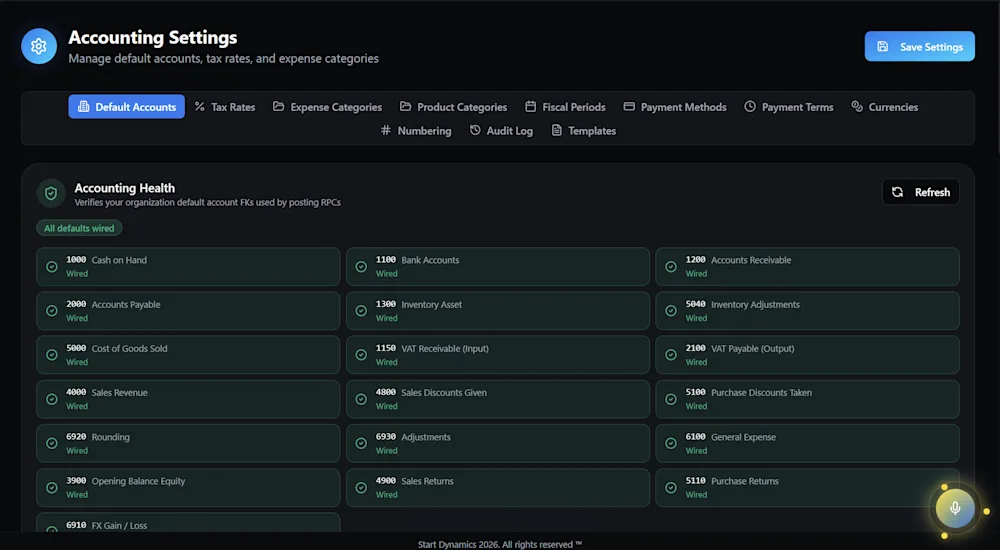Click the hash icon for Numbering

(x=386, y=130)
